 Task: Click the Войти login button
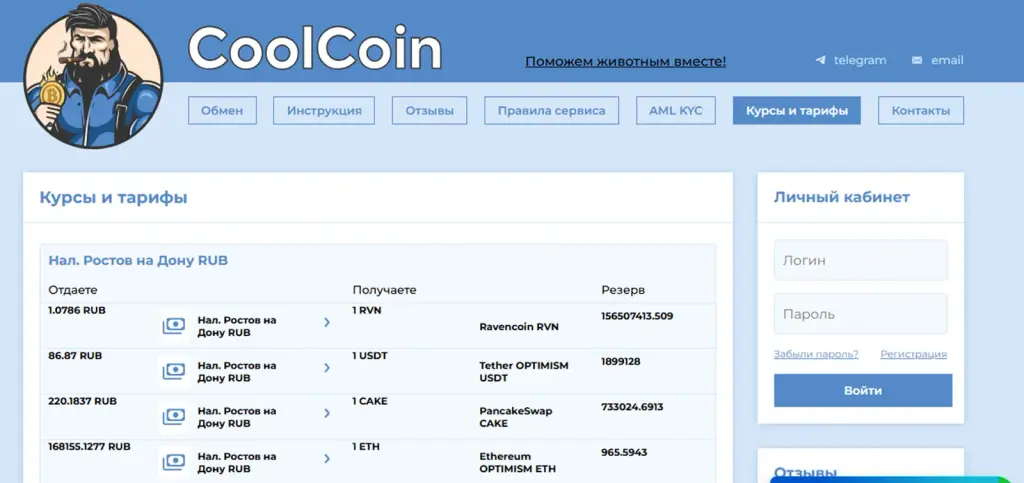point(863,390)
